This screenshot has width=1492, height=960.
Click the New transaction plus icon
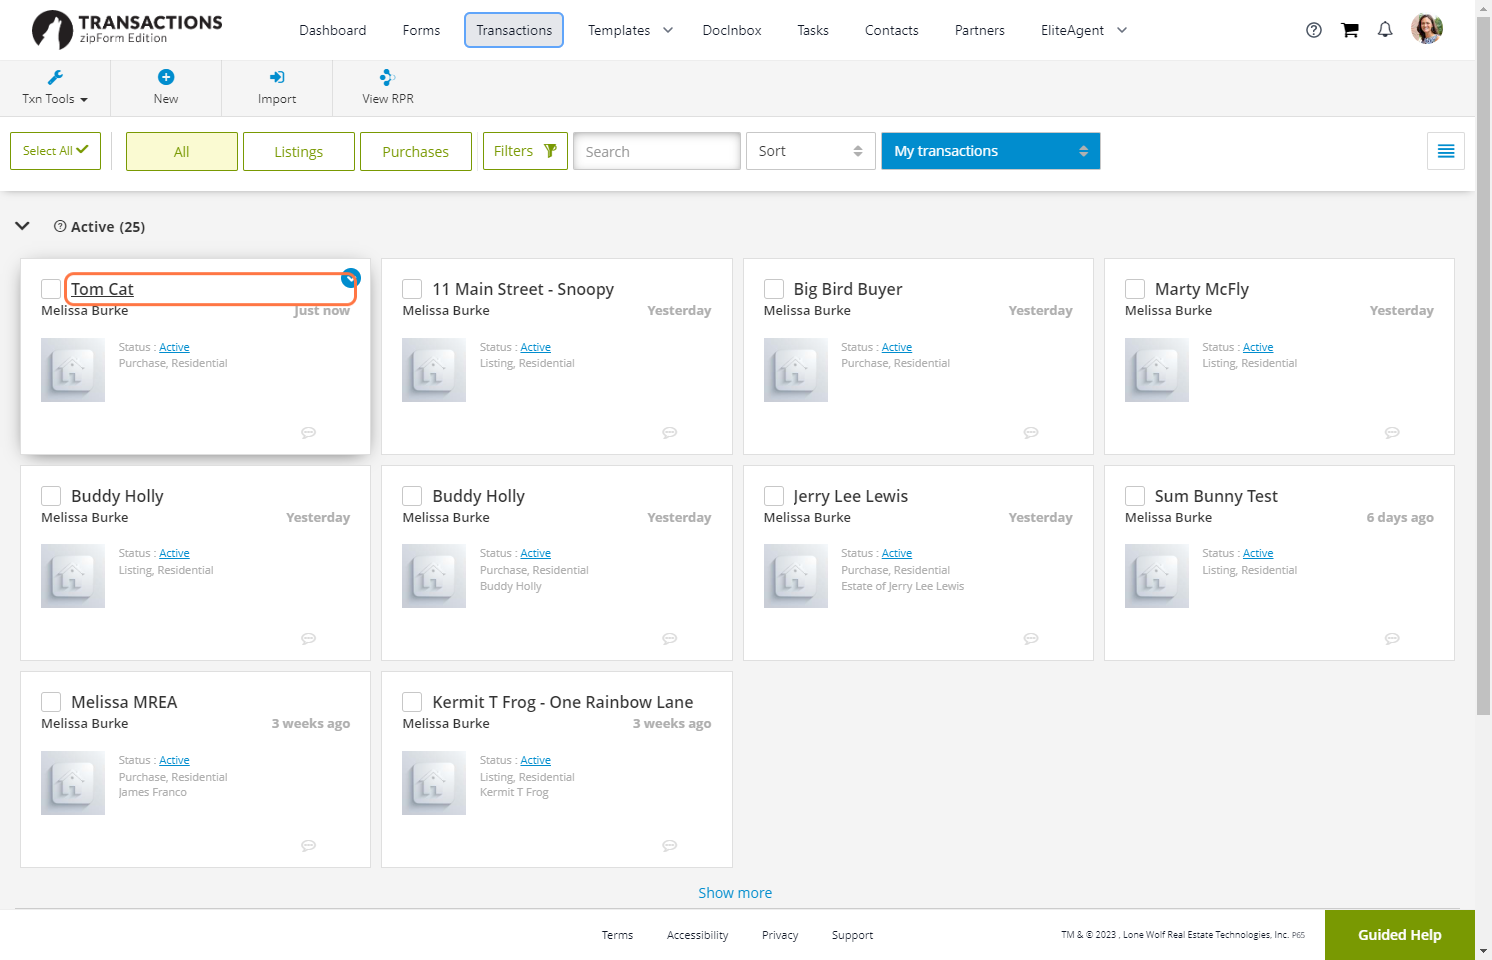point(166,77)
